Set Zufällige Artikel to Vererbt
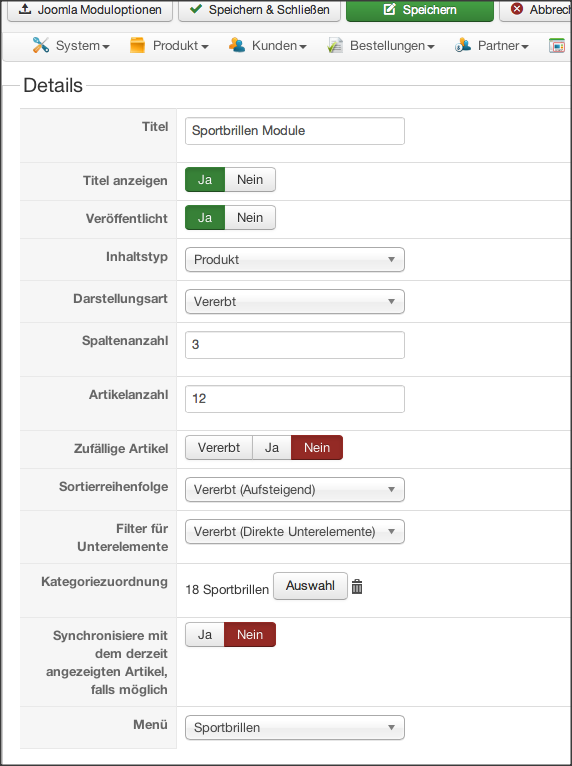572x766 pixels. pyautogui.click(x=219, y=448)
